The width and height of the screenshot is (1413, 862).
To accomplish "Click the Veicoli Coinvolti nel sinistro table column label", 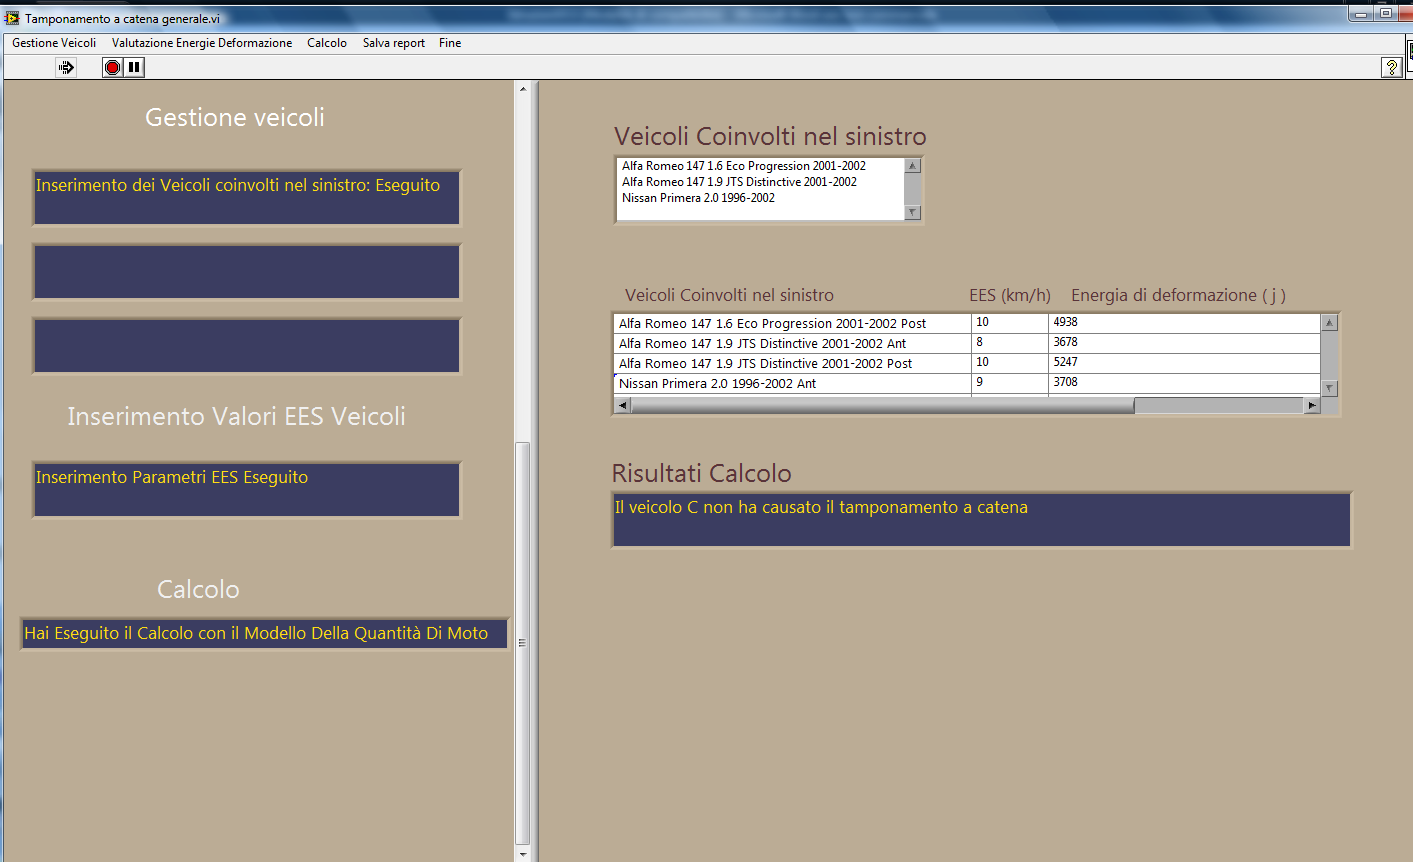I will pos(729,295).
